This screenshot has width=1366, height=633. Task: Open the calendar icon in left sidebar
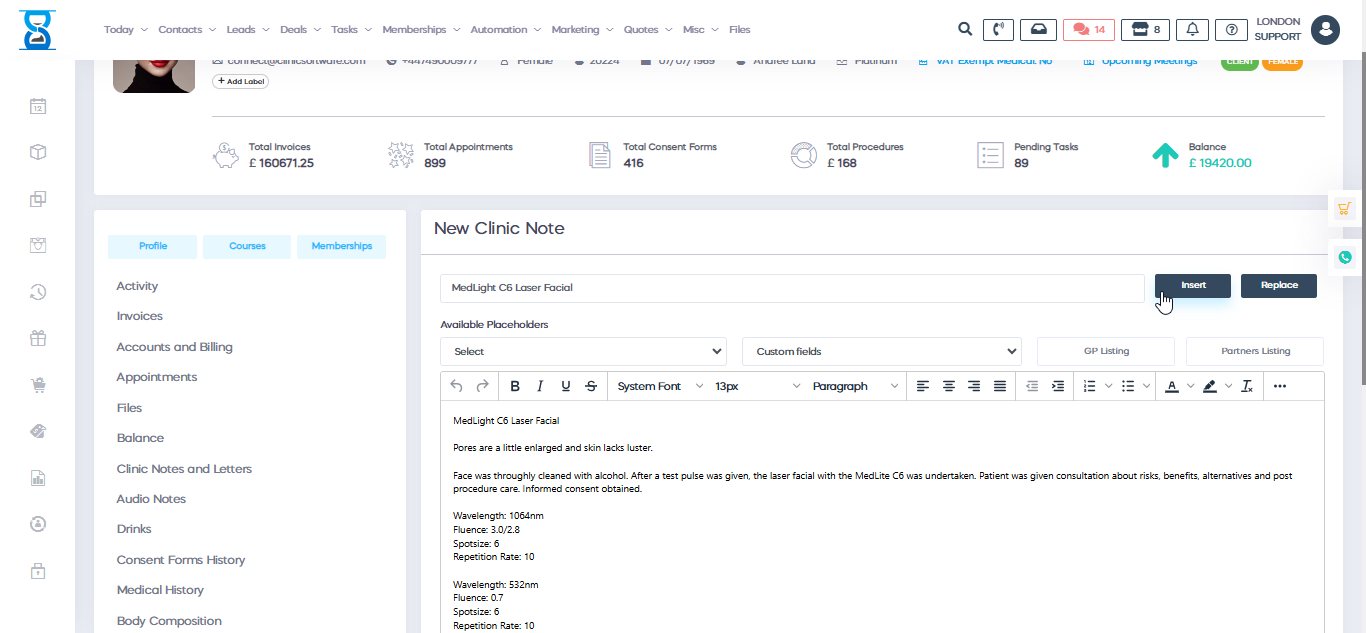coord(38,106)
